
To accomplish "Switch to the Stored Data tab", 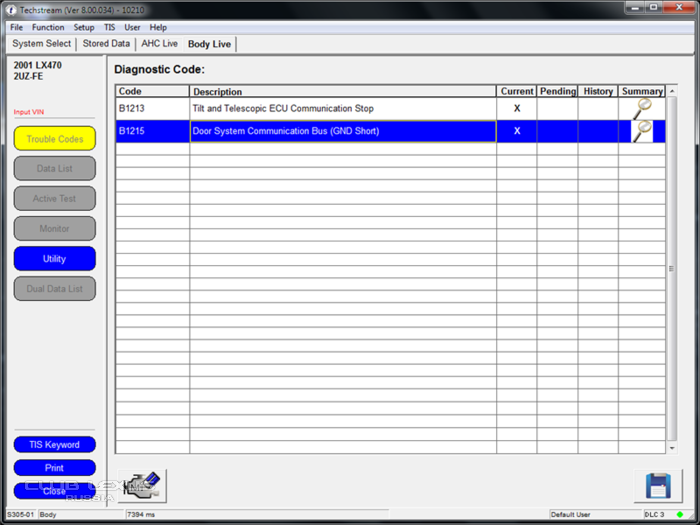I will (106, 44).
